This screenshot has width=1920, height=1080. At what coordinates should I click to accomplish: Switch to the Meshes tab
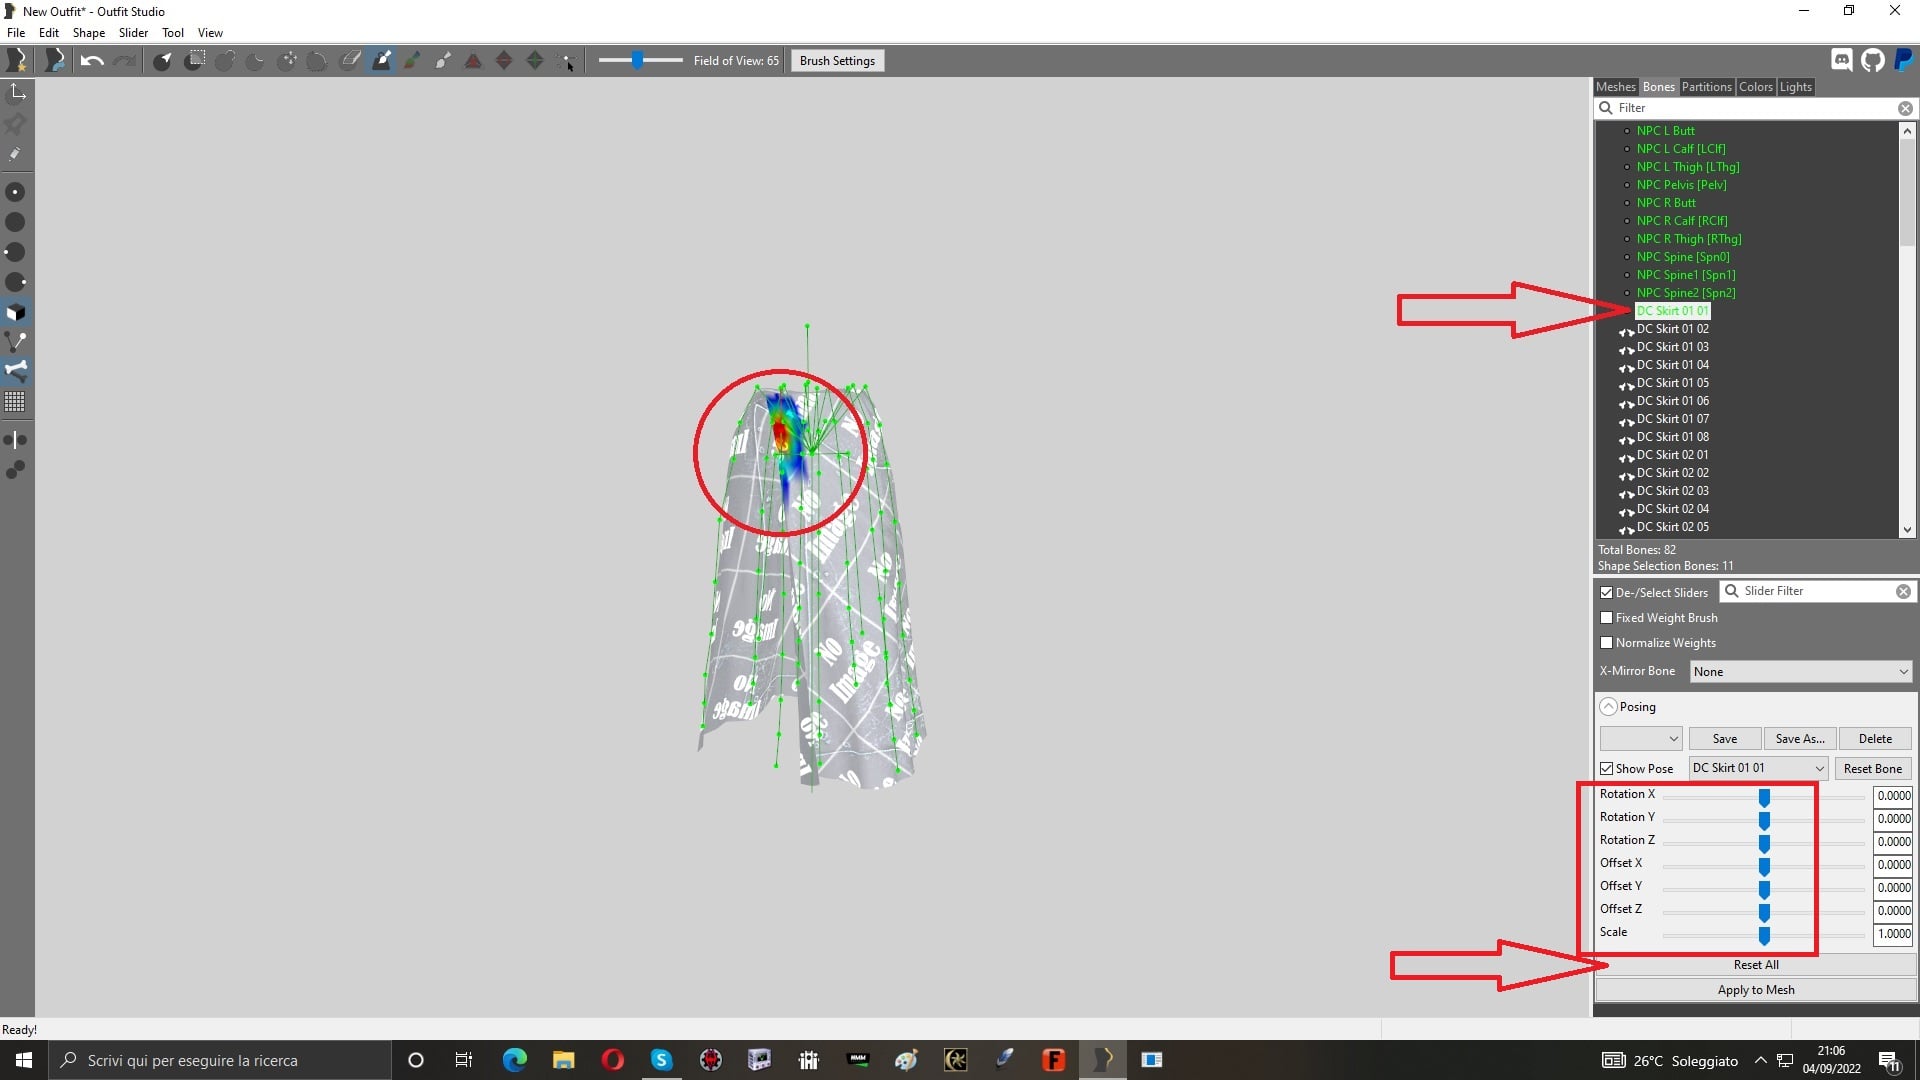pyautogui.click(x=1615, y=87)
